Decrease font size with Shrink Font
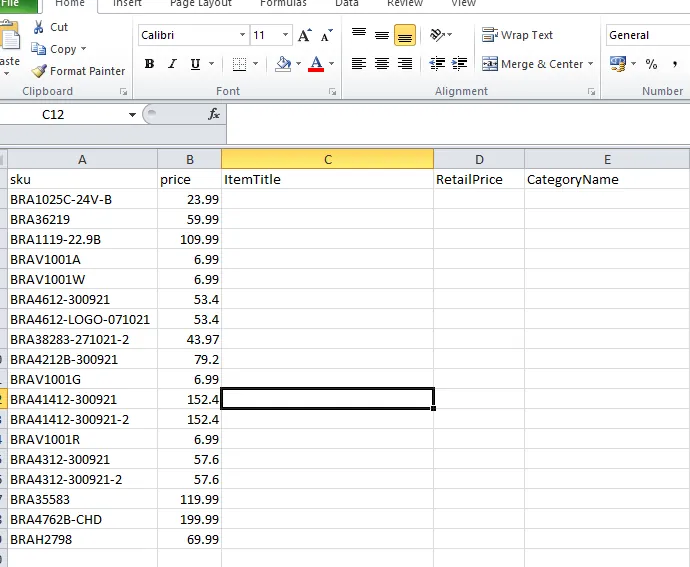Screen dimensions: 690x567 [327, 35]
